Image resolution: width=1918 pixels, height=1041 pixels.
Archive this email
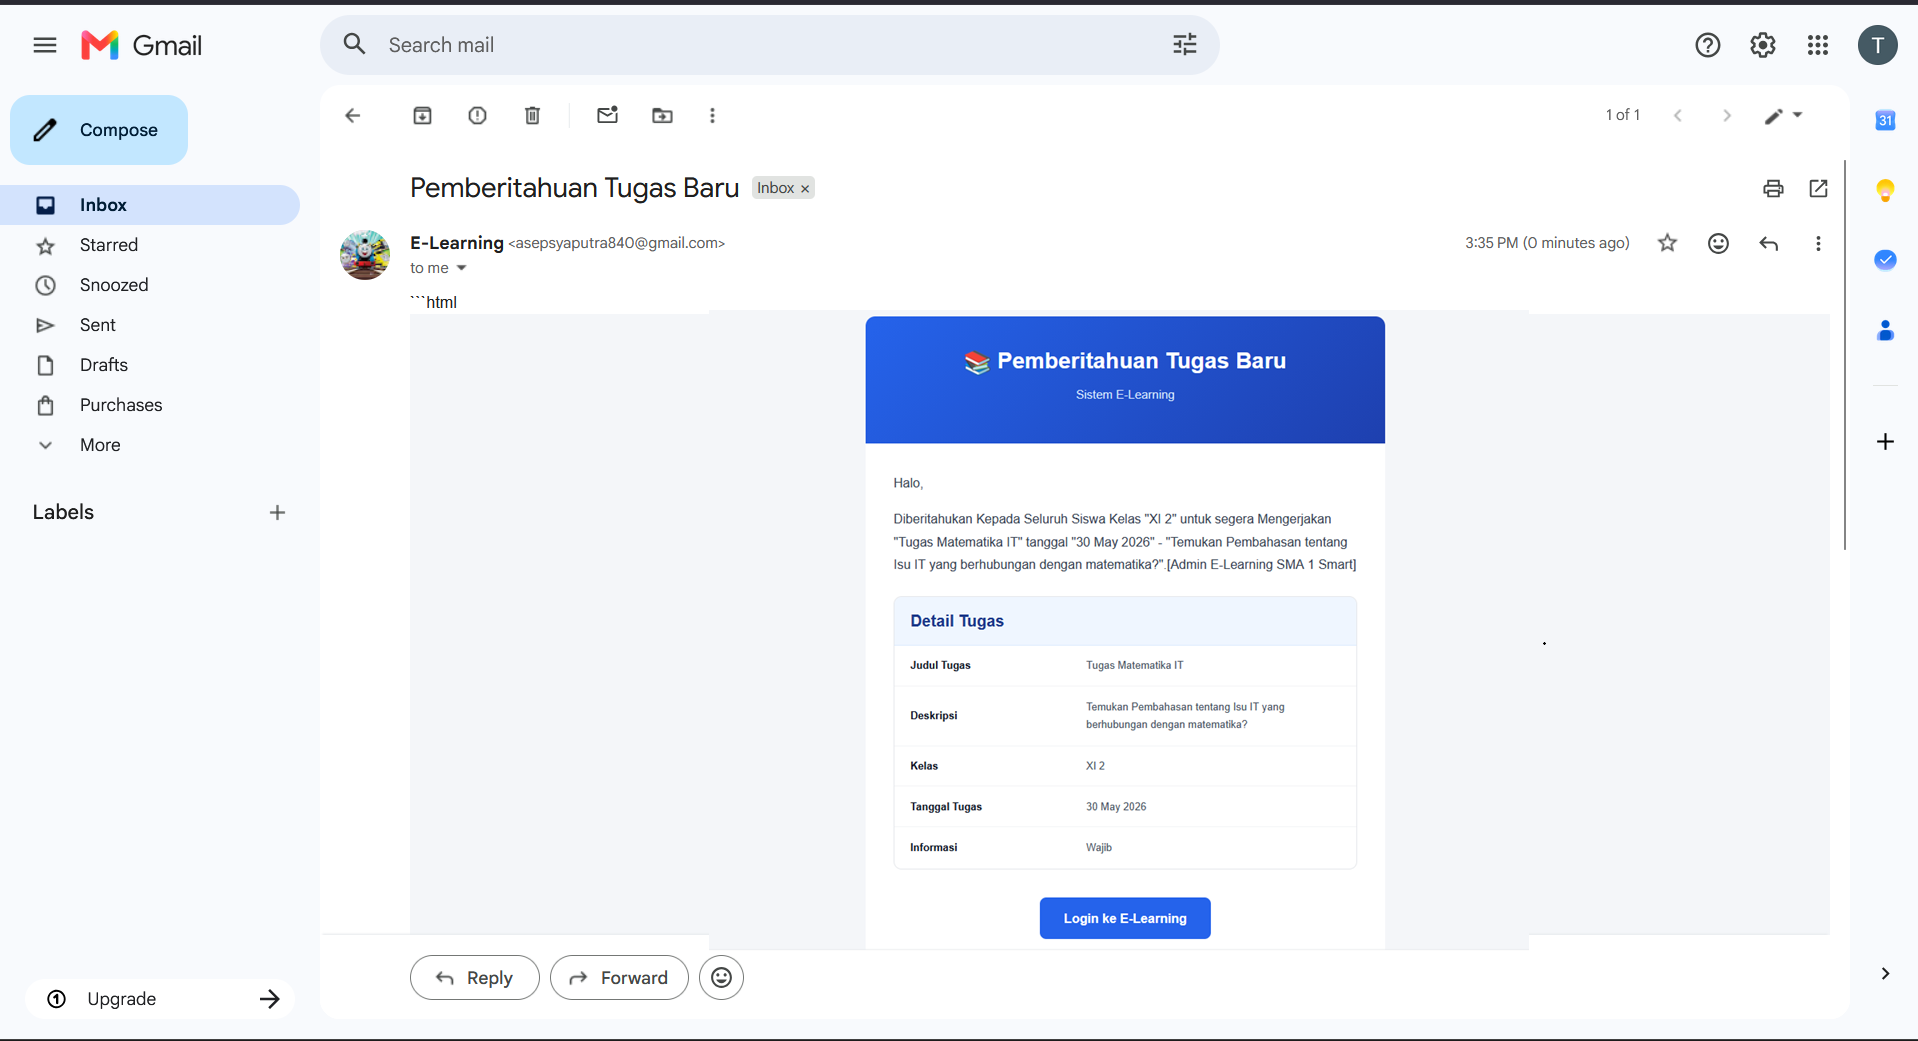(x=422, y=116)
